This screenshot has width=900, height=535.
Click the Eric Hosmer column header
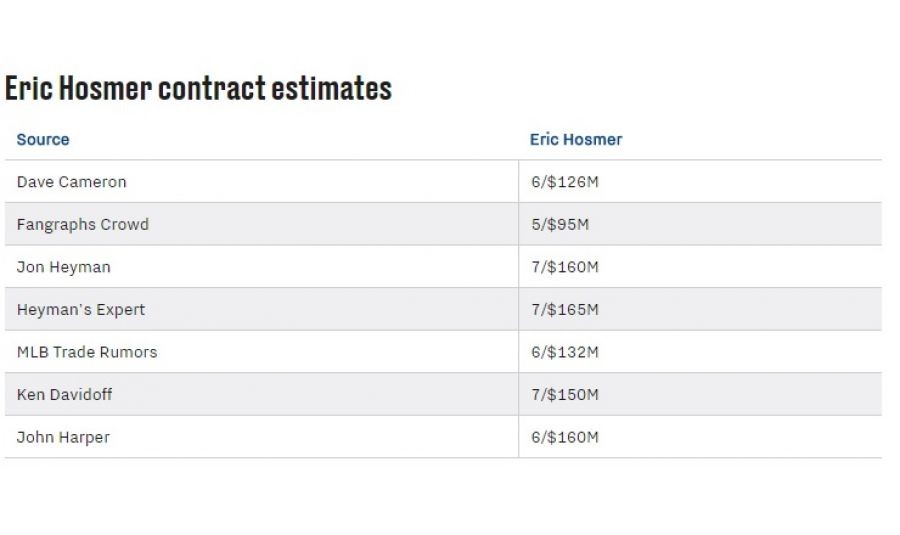(x=575, y=140)
